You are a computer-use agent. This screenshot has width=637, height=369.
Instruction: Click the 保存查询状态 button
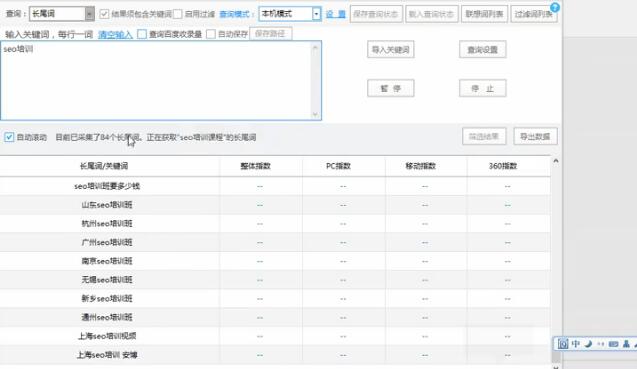point(376,14)
